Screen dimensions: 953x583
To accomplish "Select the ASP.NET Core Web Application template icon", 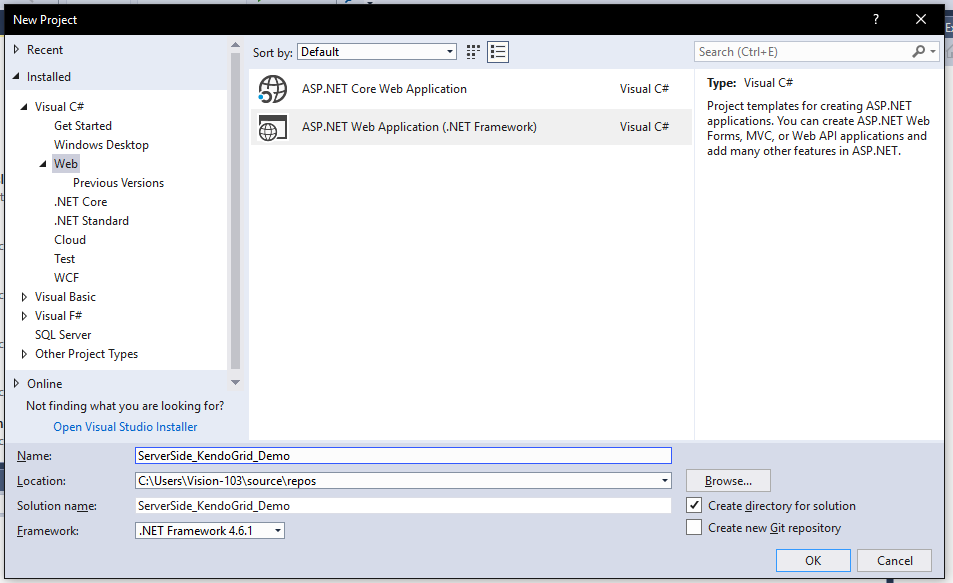I will [271, 88].
